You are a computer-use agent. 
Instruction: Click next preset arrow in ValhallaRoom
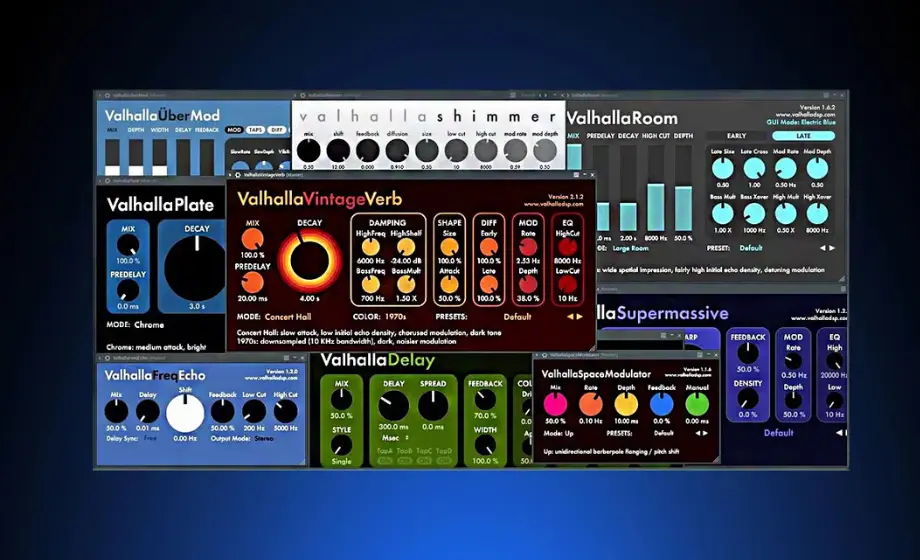(831, 248)
